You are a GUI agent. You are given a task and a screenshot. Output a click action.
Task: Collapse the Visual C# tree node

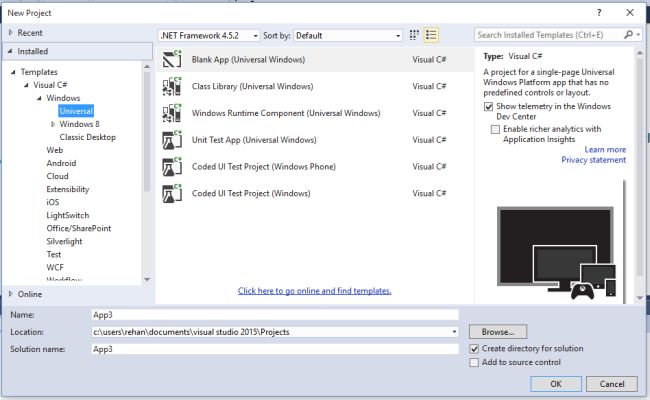pyautogui.click(x=26, y=85)
